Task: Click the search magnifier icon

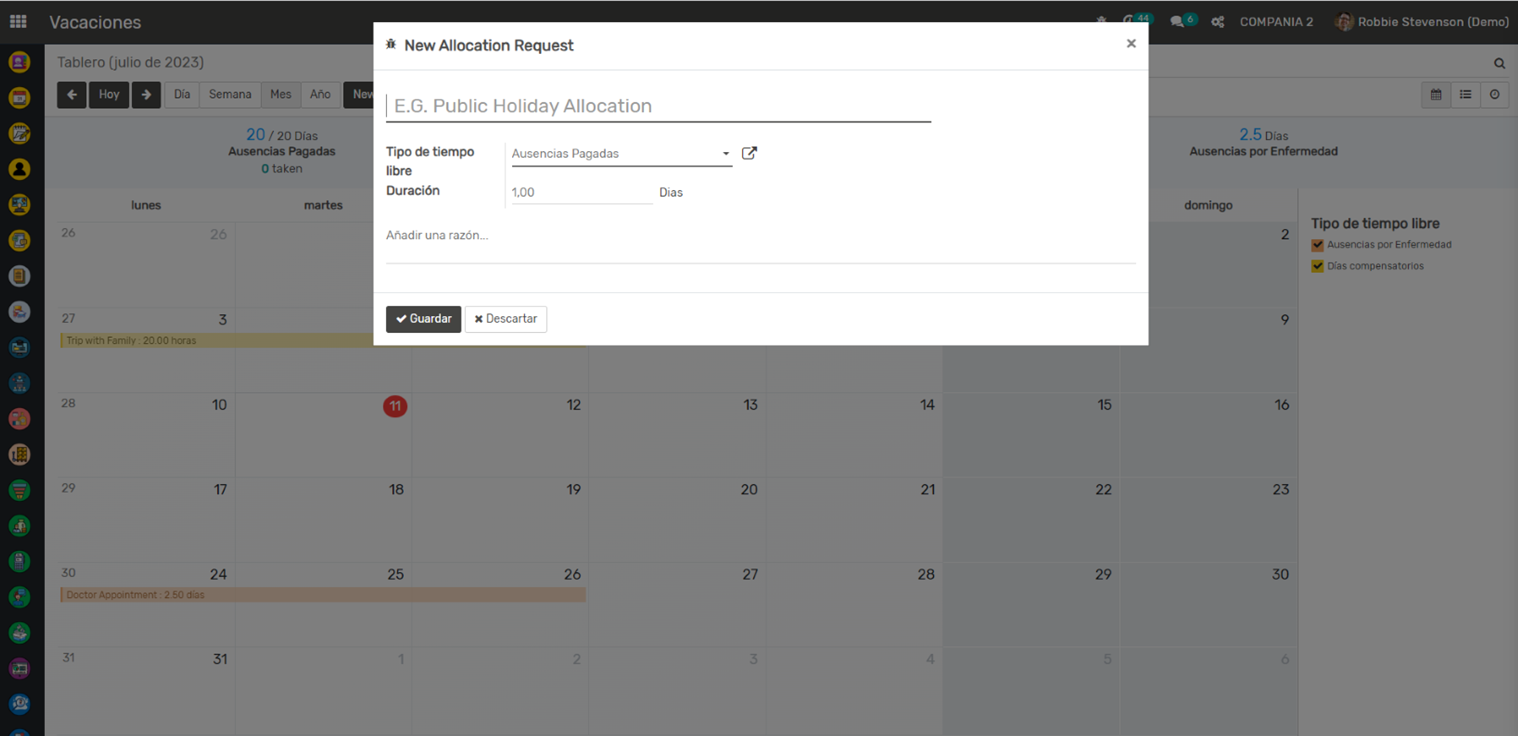Action: point(1499,63)
